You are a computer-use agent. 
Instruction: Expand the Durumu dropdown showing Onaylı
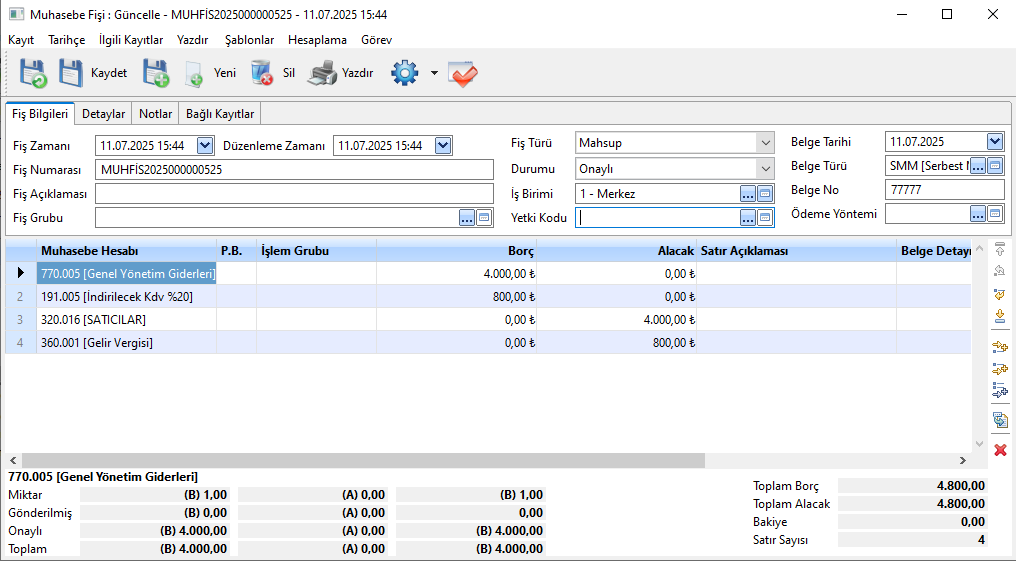click(765, 169)
